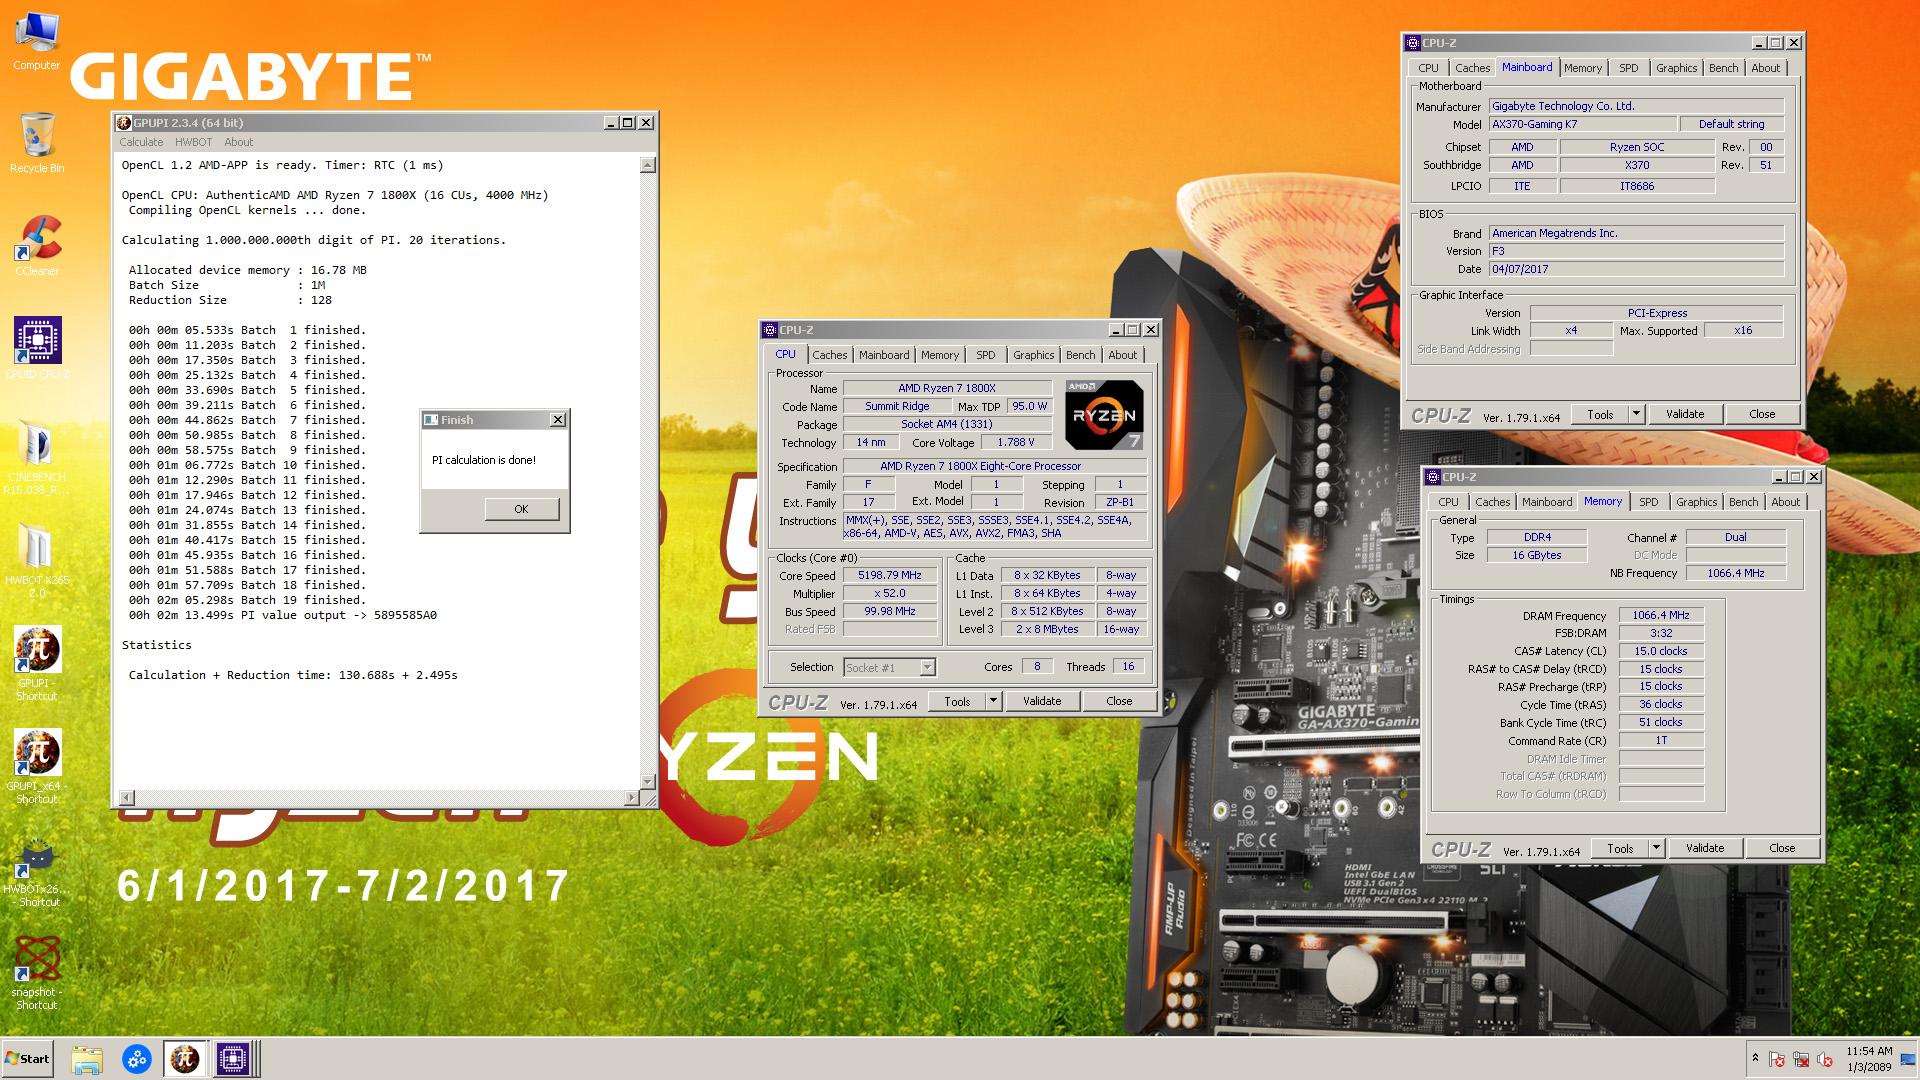Open the HWBOT X265 folder icon
This screenshot has height=1080, width=1920.
37,560
